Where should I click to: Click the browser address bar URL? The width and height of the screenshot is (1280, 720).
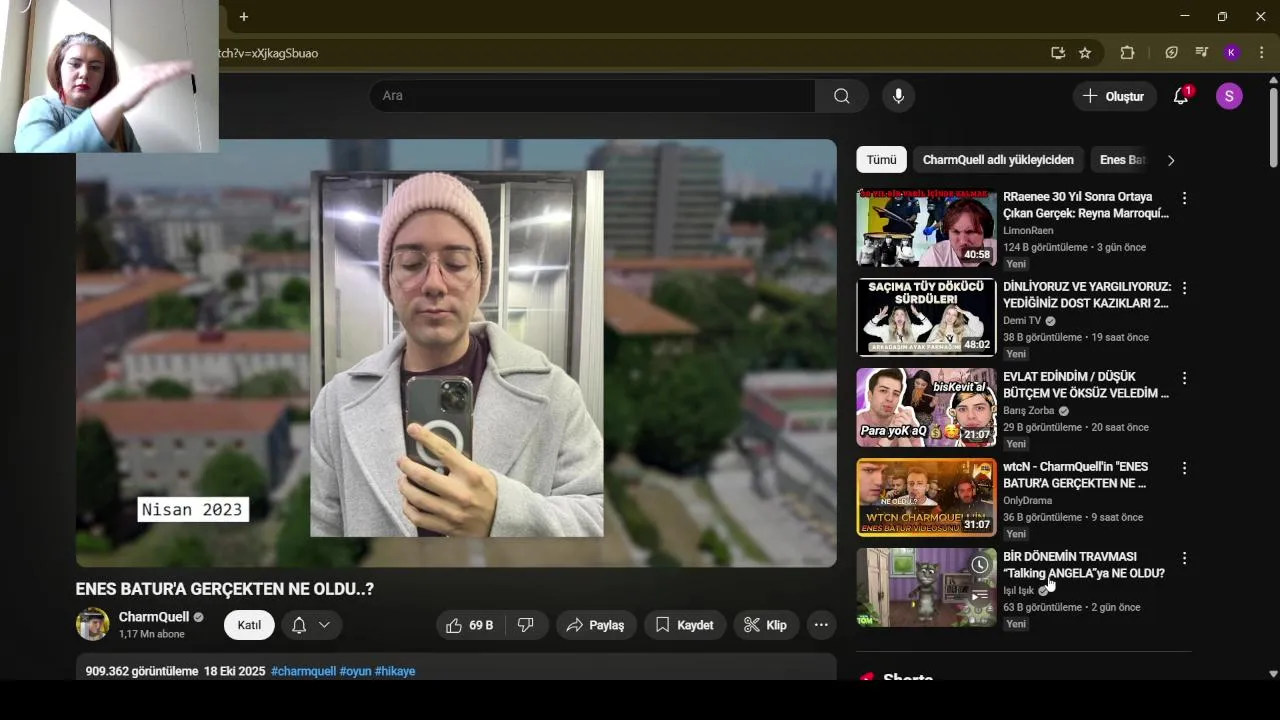[x=269, y=53]
